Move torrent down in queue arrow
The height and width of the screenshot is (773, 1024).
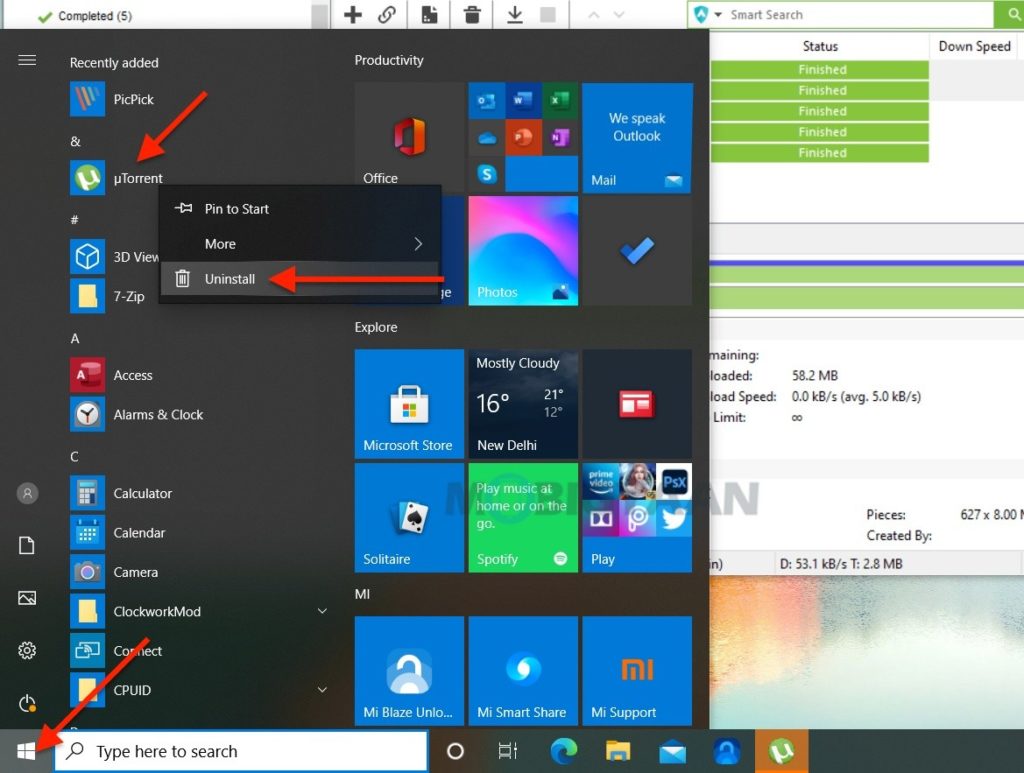(619, 14)
